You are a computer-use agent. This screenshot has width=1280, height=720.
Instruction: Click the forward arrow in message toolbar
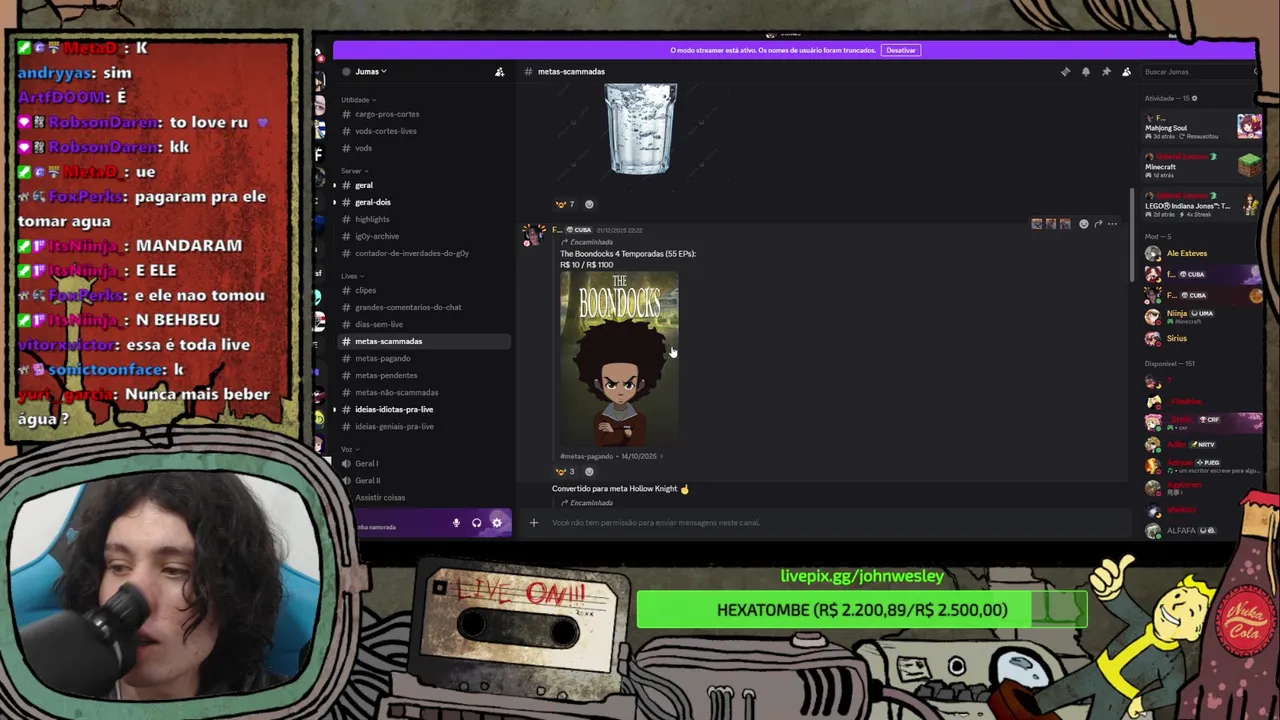(1098, 224)
